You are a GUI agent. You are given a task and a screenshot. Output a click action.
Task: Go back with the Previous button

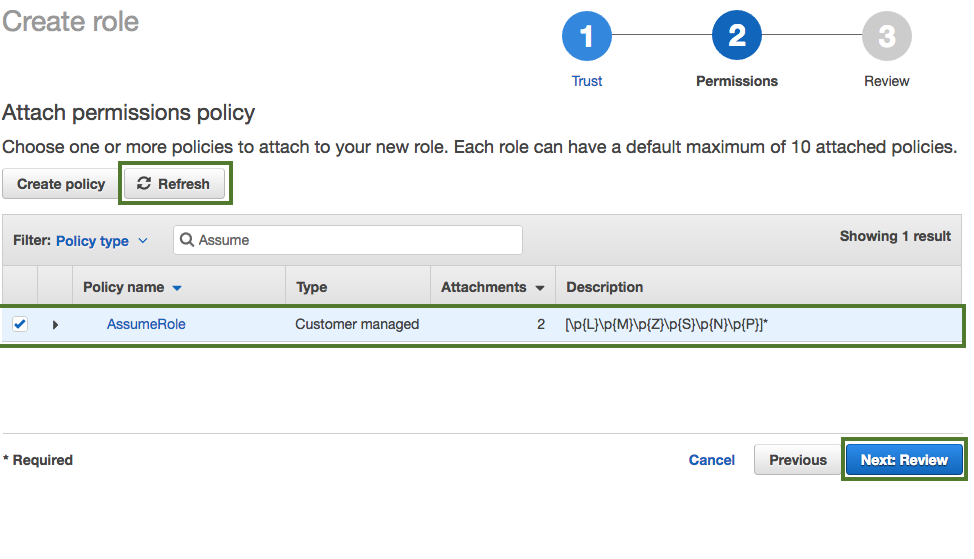tap(797, 460)
